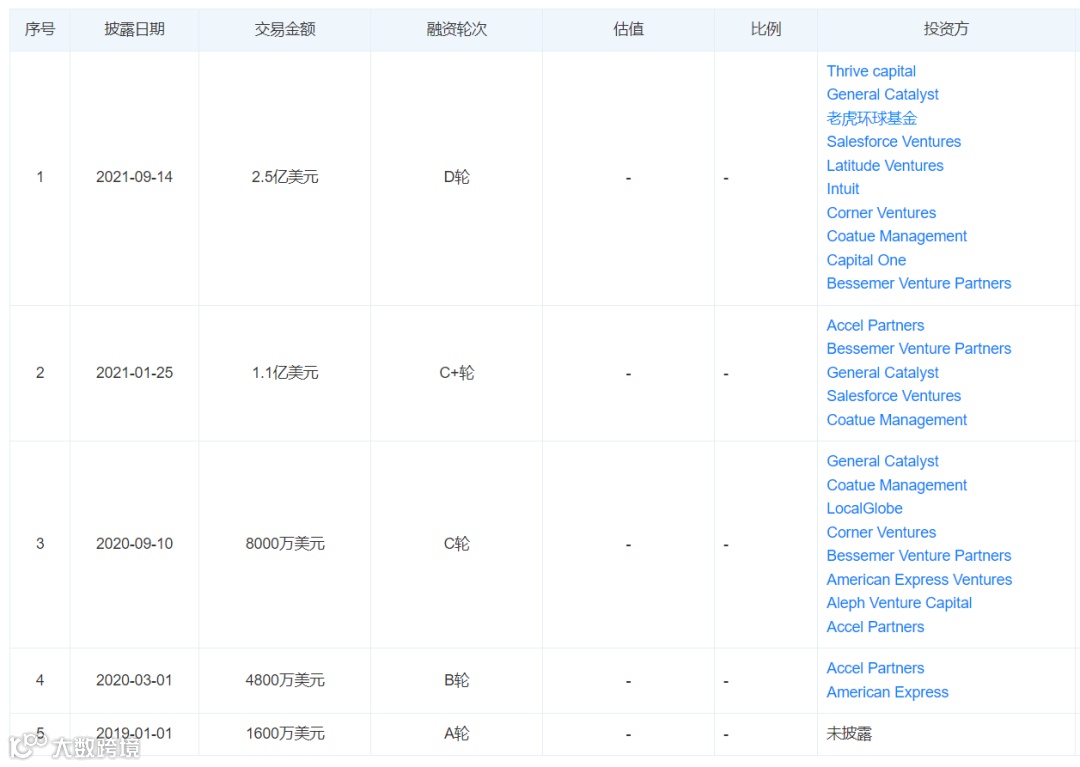Screen dimensions: 1080x767
Task: Open Coatue Management link in C+轮 row
Action: [x=896, y=420]
